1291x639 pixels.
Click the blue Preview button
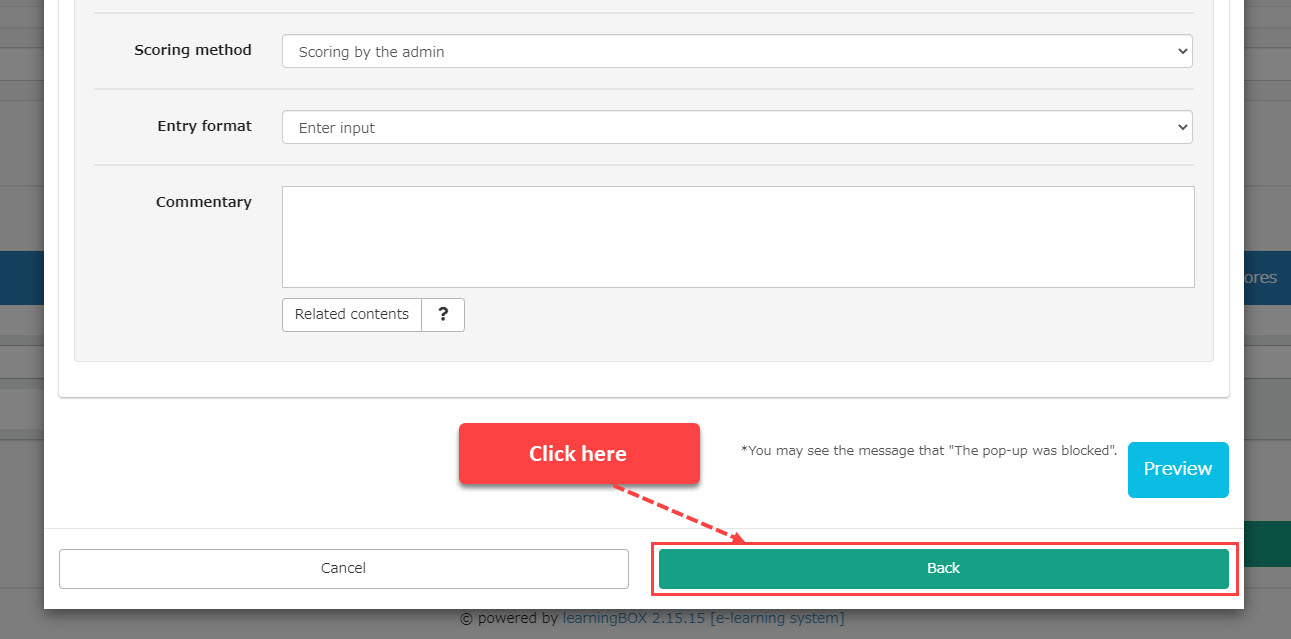[x=1177, y=469]
